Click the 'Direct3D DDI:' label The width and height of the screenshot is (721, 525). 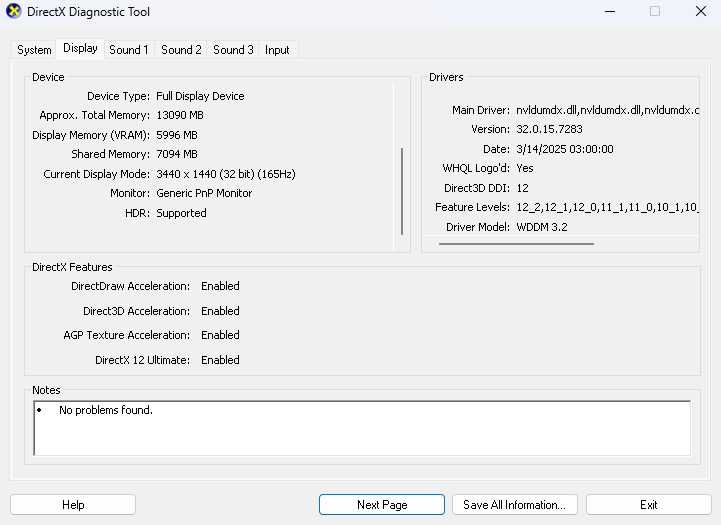[477, 188]
